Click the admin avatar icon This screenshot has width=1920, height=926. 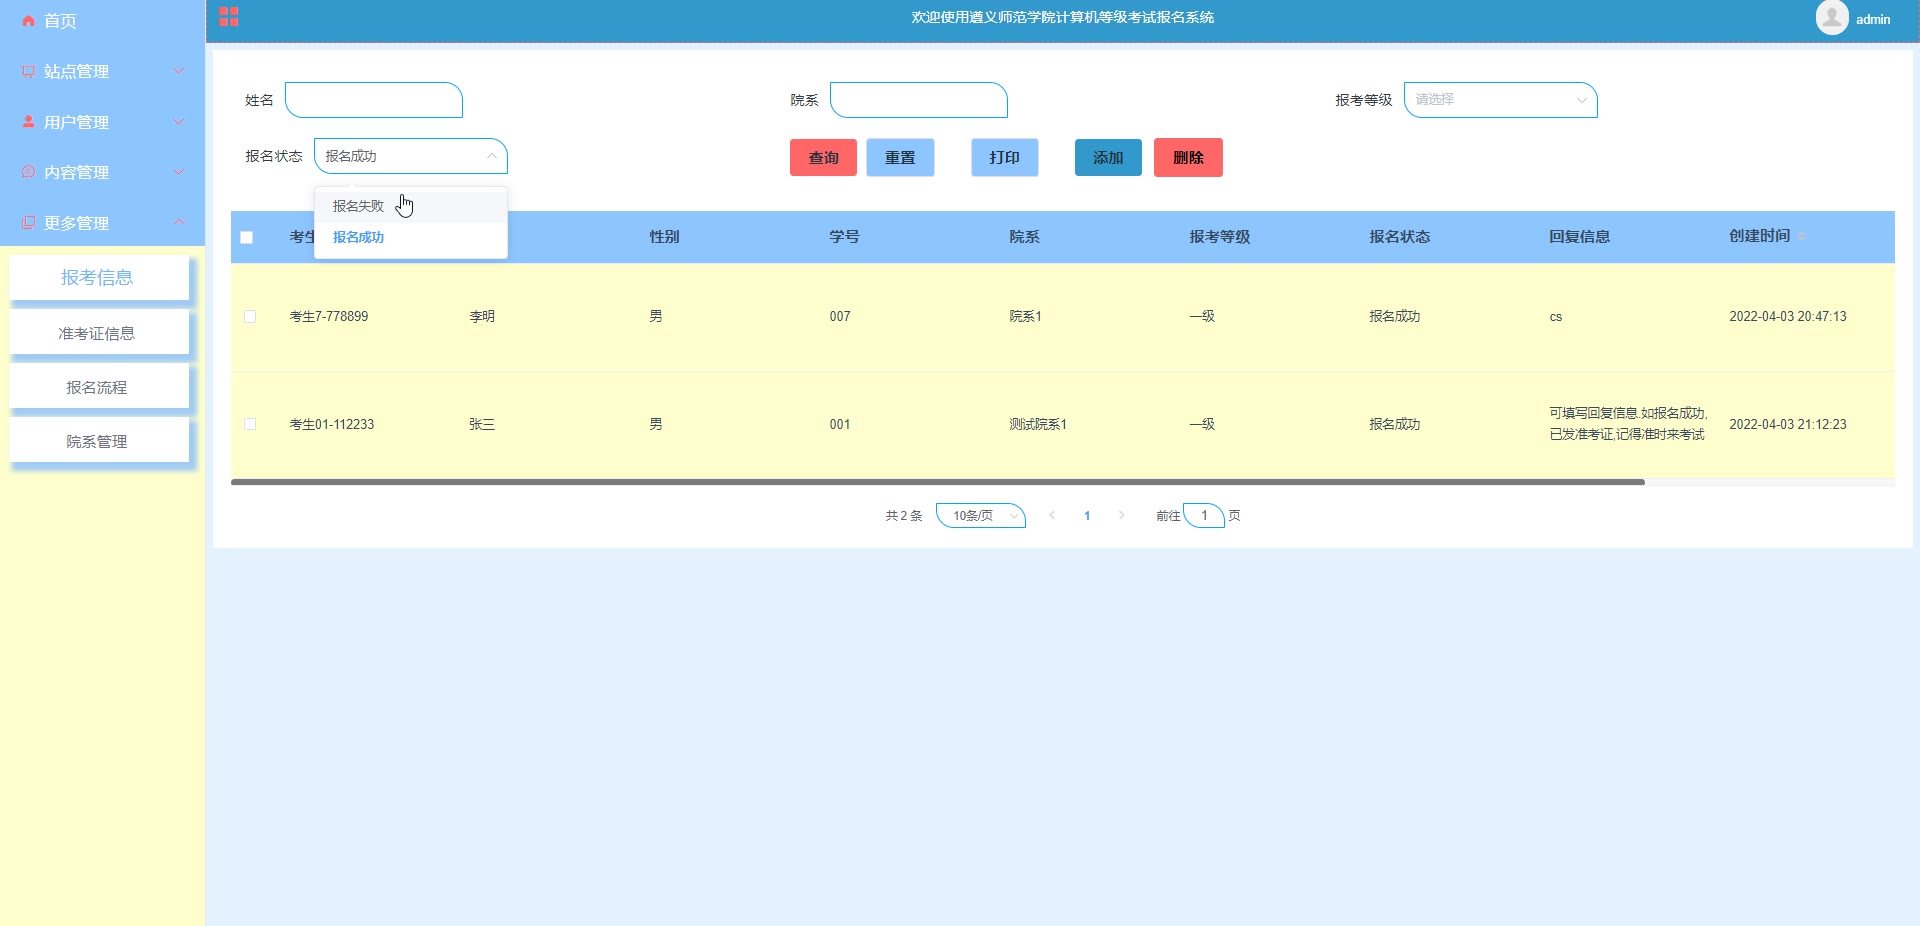click(1832, 18)
